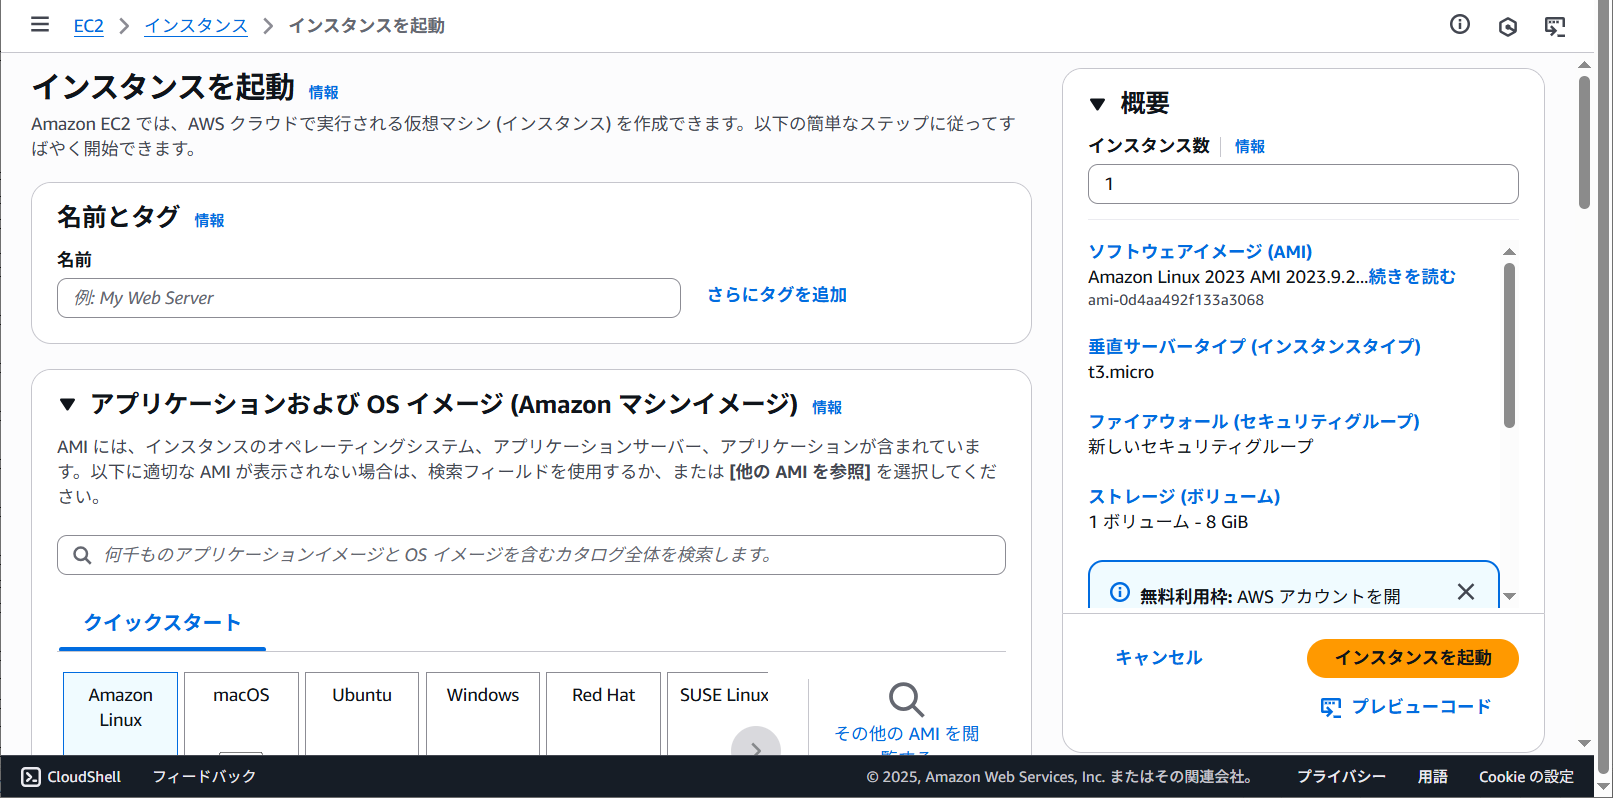1613x798 pixels.
Task: Click the info circle icon in header
Action: (1460, 25)
